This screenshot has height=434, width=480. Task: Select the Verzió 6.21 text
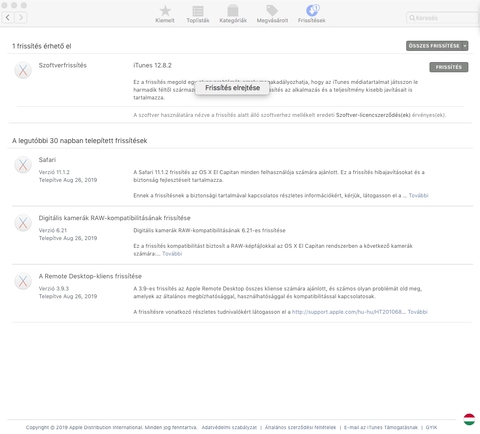point(53,230)
